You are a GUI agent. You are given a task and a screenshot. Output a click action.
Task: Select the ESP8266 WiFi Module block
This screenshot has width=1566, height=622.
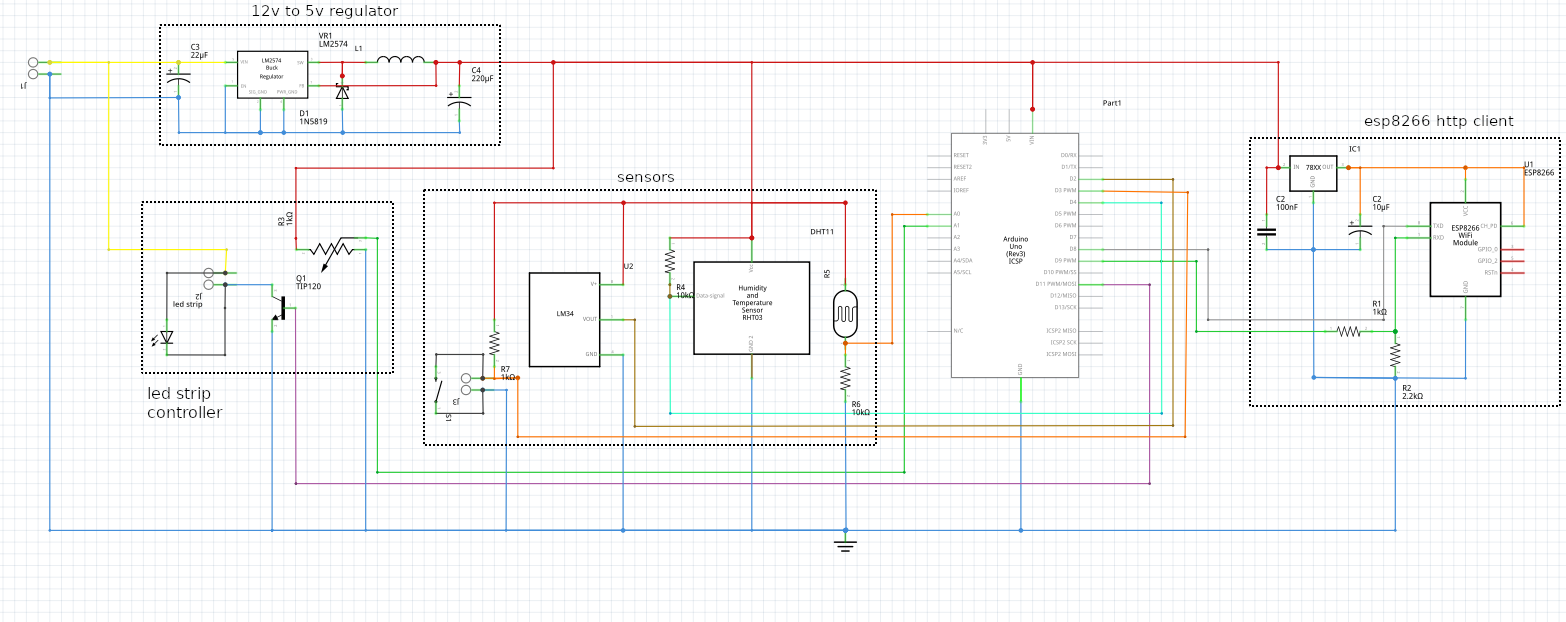(1464, 248)
